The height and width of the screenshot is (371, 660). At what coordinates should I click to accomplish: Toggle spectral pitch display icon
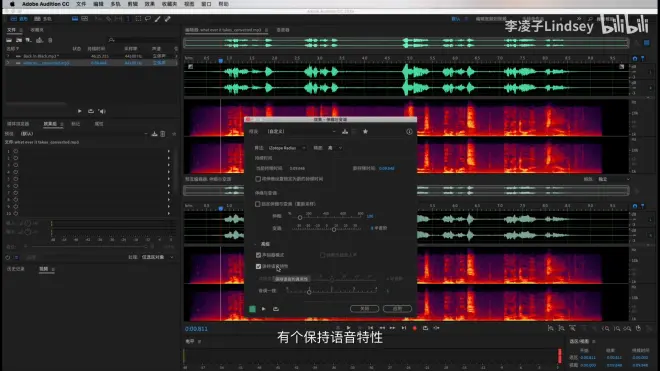click(x=85, y=19)
